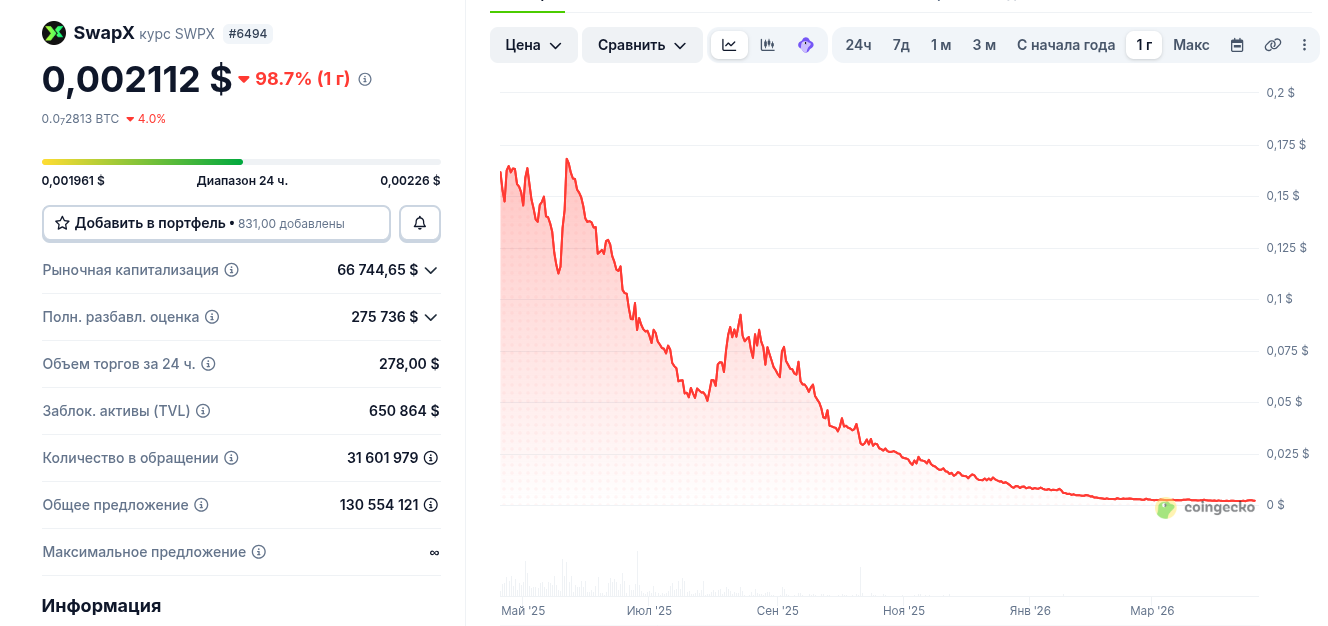The height and width of the screenshot is (626, 1328).
Task: Click the 24-hour range progress bar
Action: click(241, 162)
